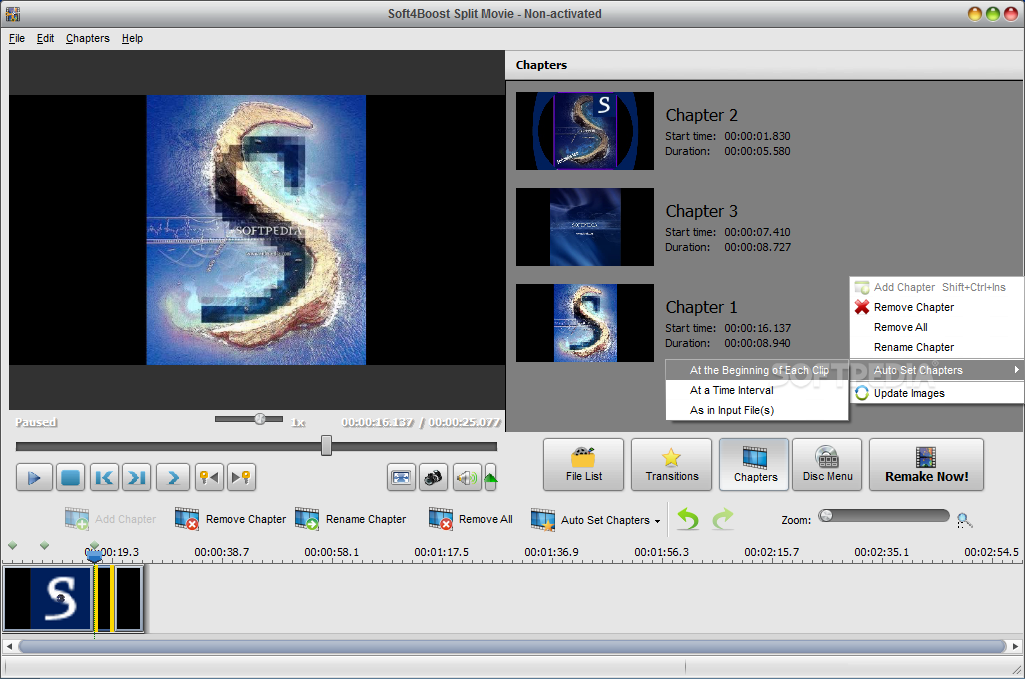Switch to full screen preview
The image size is (1025, 679).
401,478
